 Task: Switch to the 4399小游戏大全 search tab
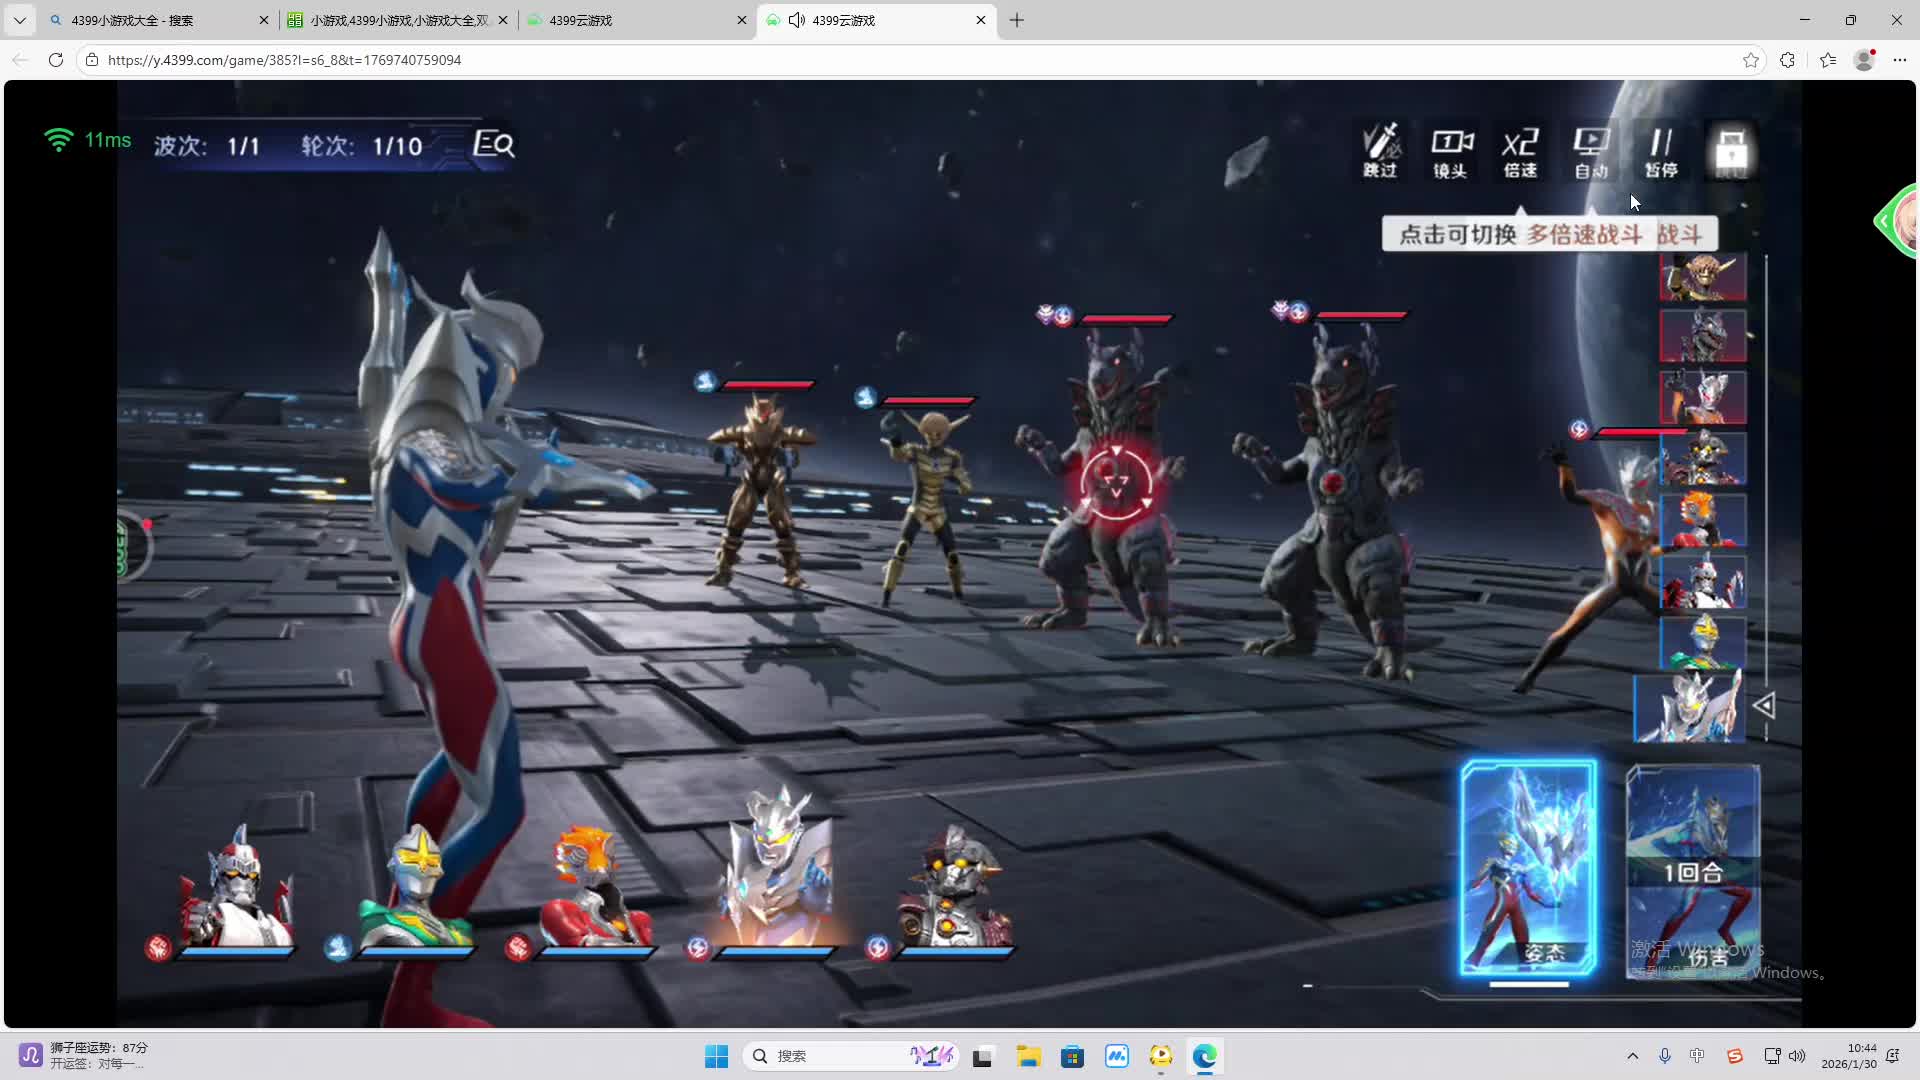(x=150, y=20)
